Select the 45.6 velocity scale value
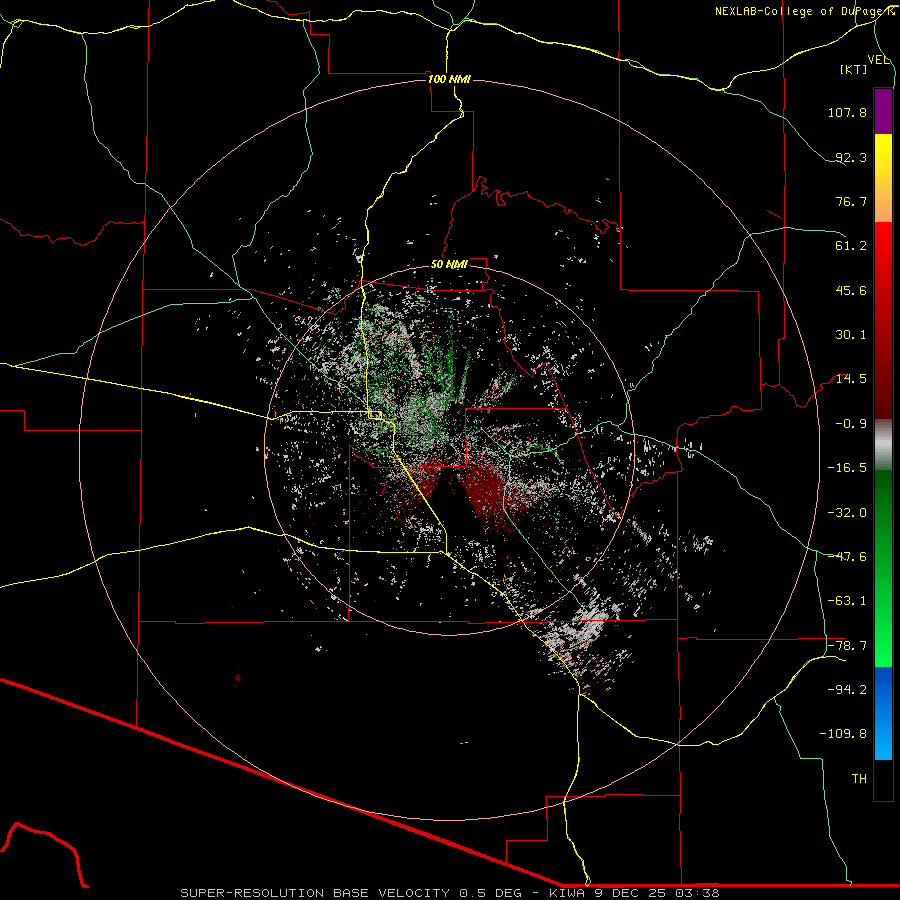This screenshot has width=900, height=900. pyautogui.click(x=851, y=290)
